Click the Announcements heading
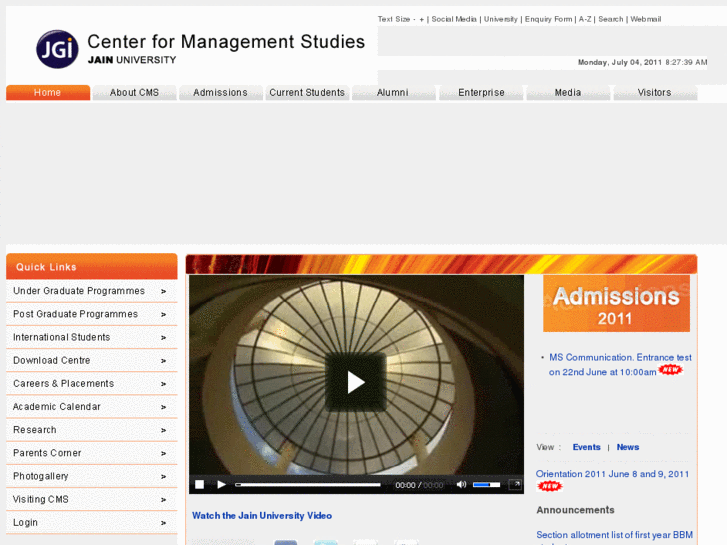 [x=575, y=510]
